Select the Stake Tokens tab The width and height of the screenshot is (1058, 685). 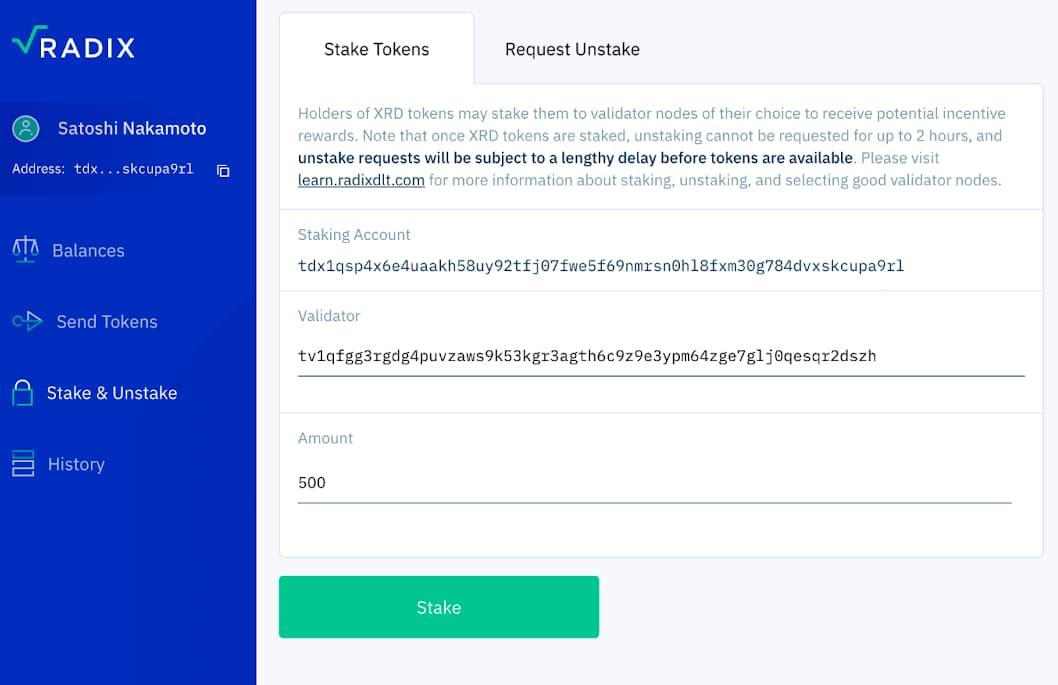pos(377,48)
